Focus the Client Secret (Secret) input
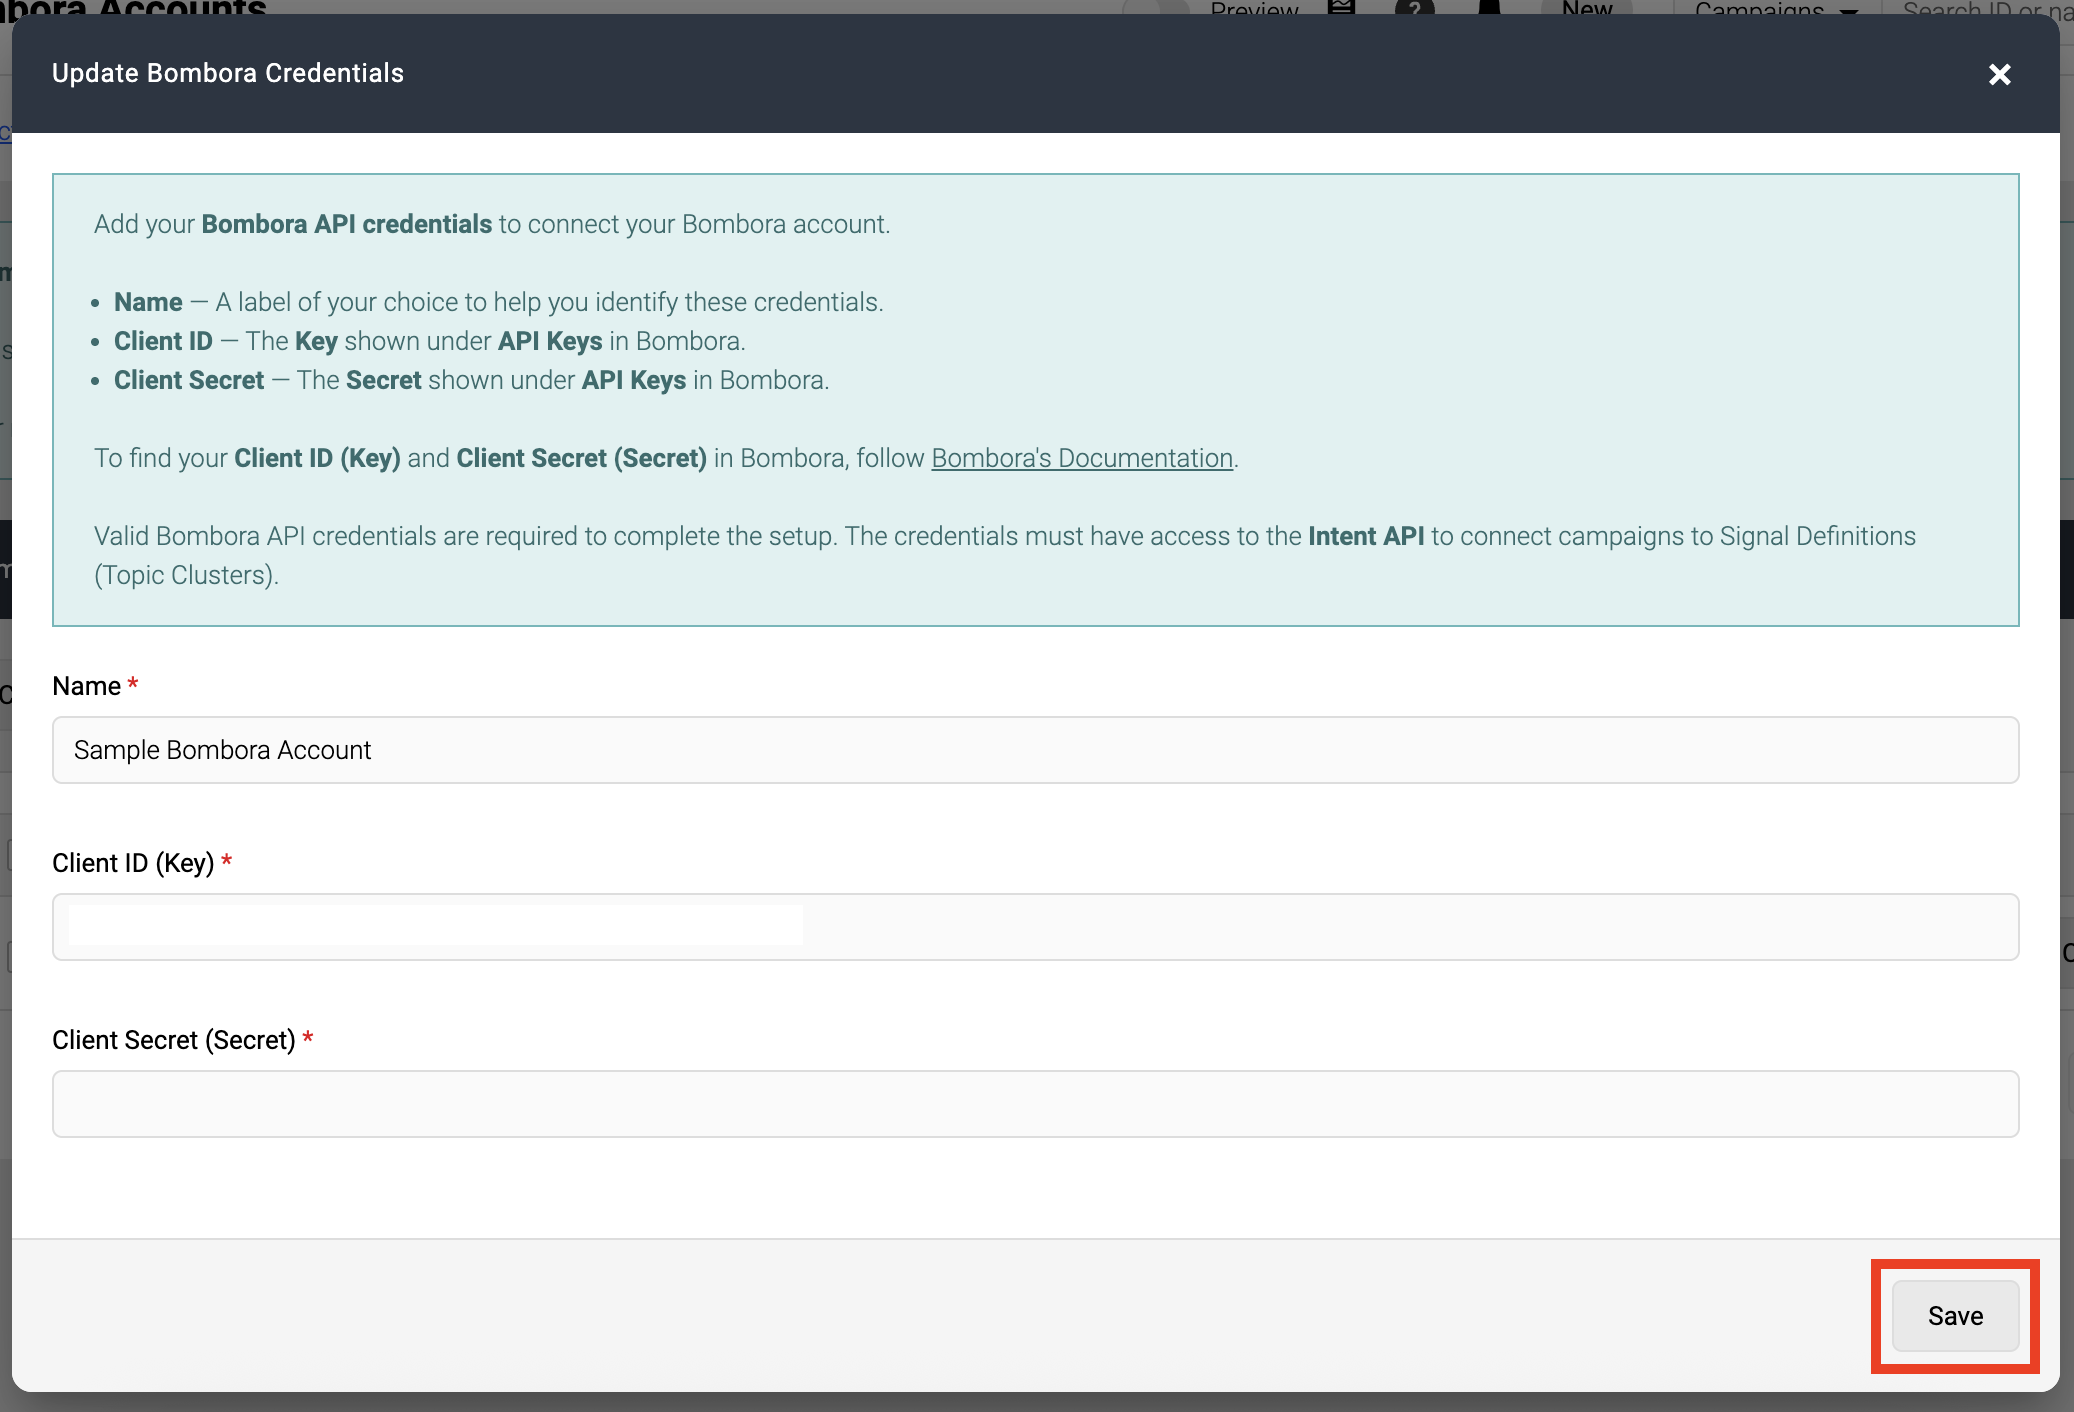 [x=1035, y=1104]
